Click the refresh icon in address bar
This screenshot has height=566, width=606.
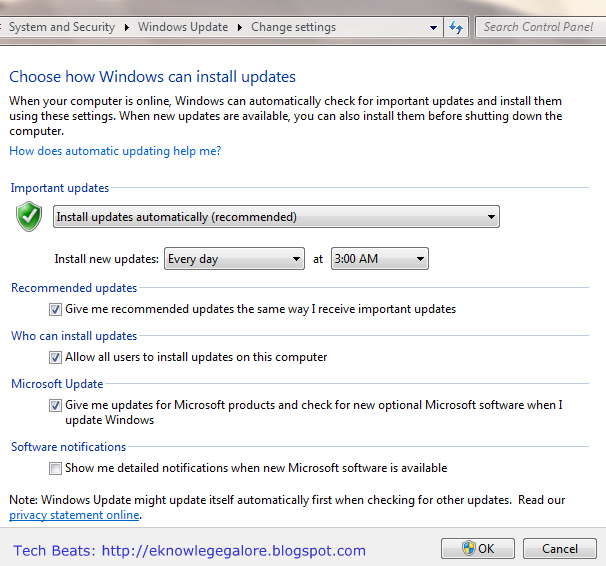click(456, 27)
